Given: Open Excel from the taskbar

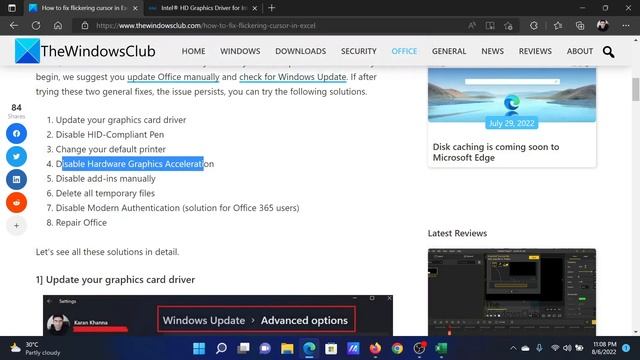Looking at the screenshot, I should (441, 348).
